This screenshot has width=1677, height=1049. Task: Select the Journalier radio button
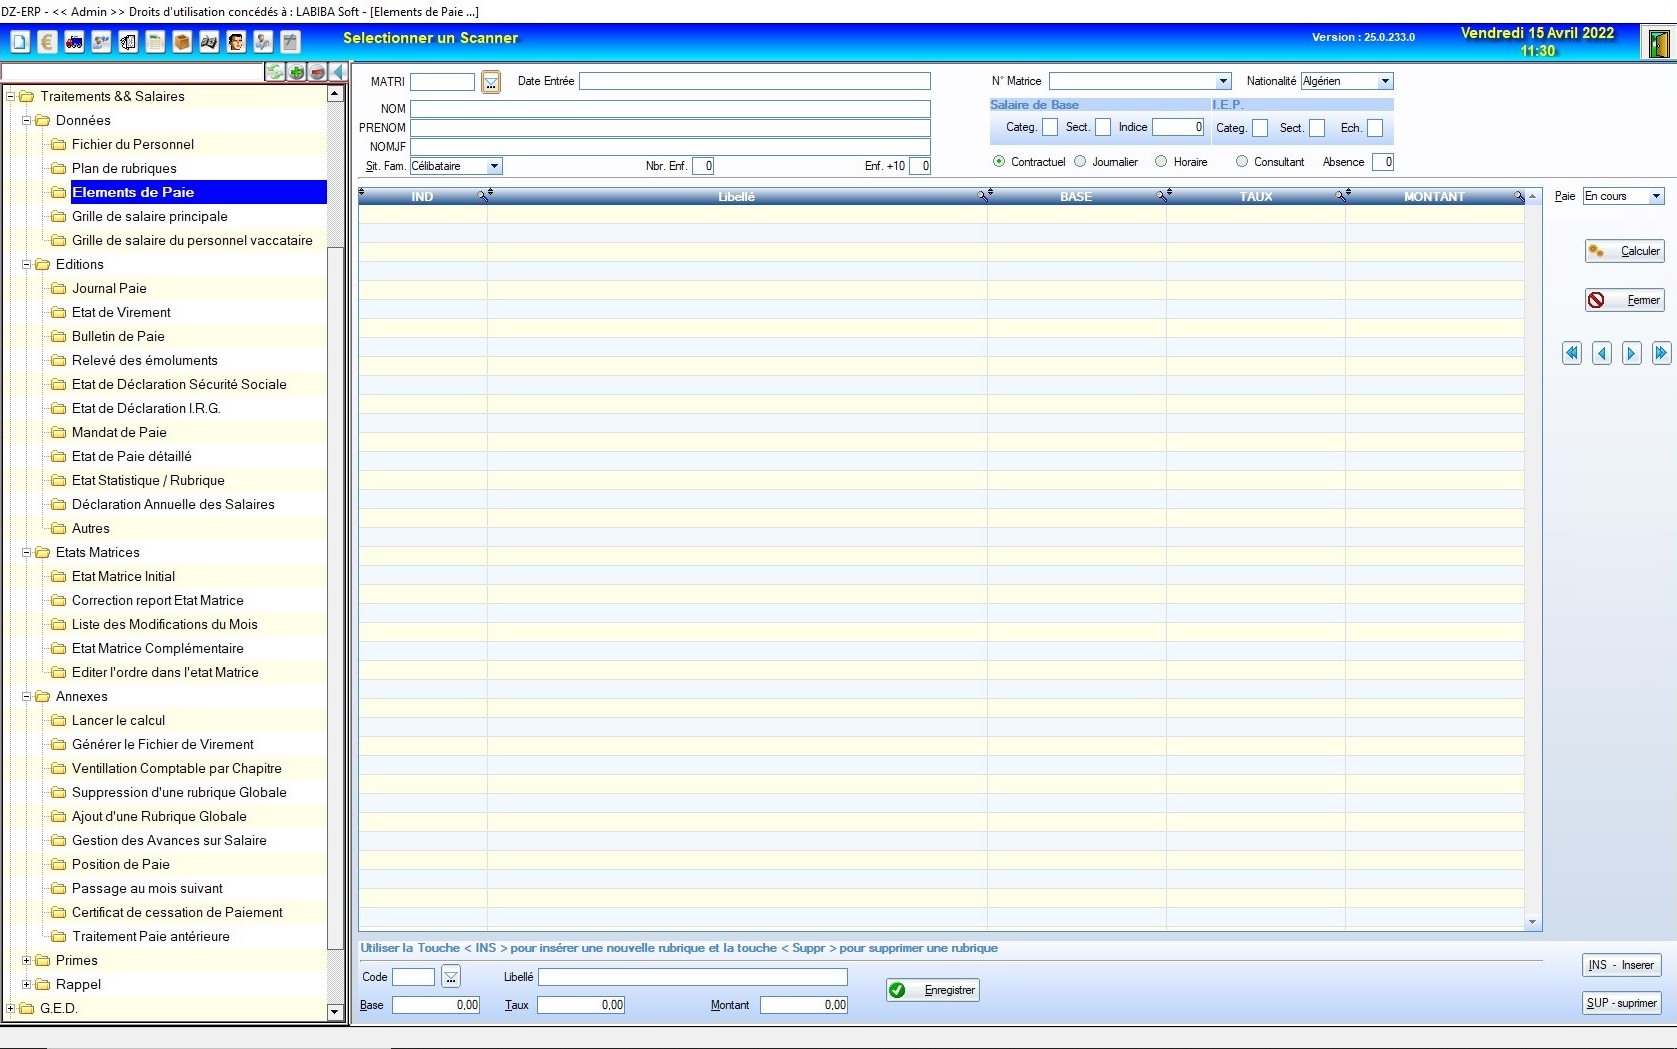(x=1080, y=162)
